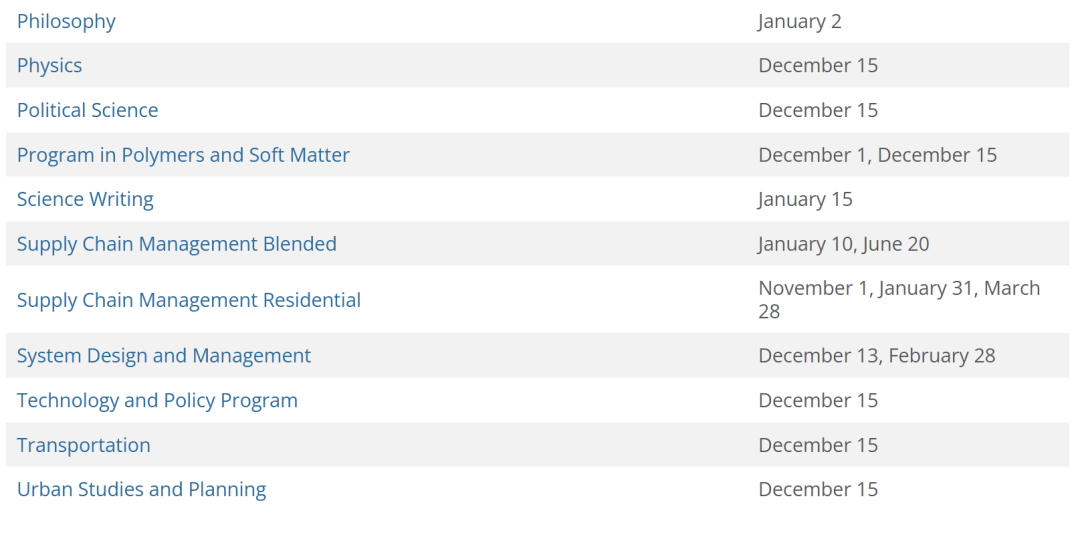Click the December 13, February 28 deadline
1080x551 pixels.
(x=877, y=355)
